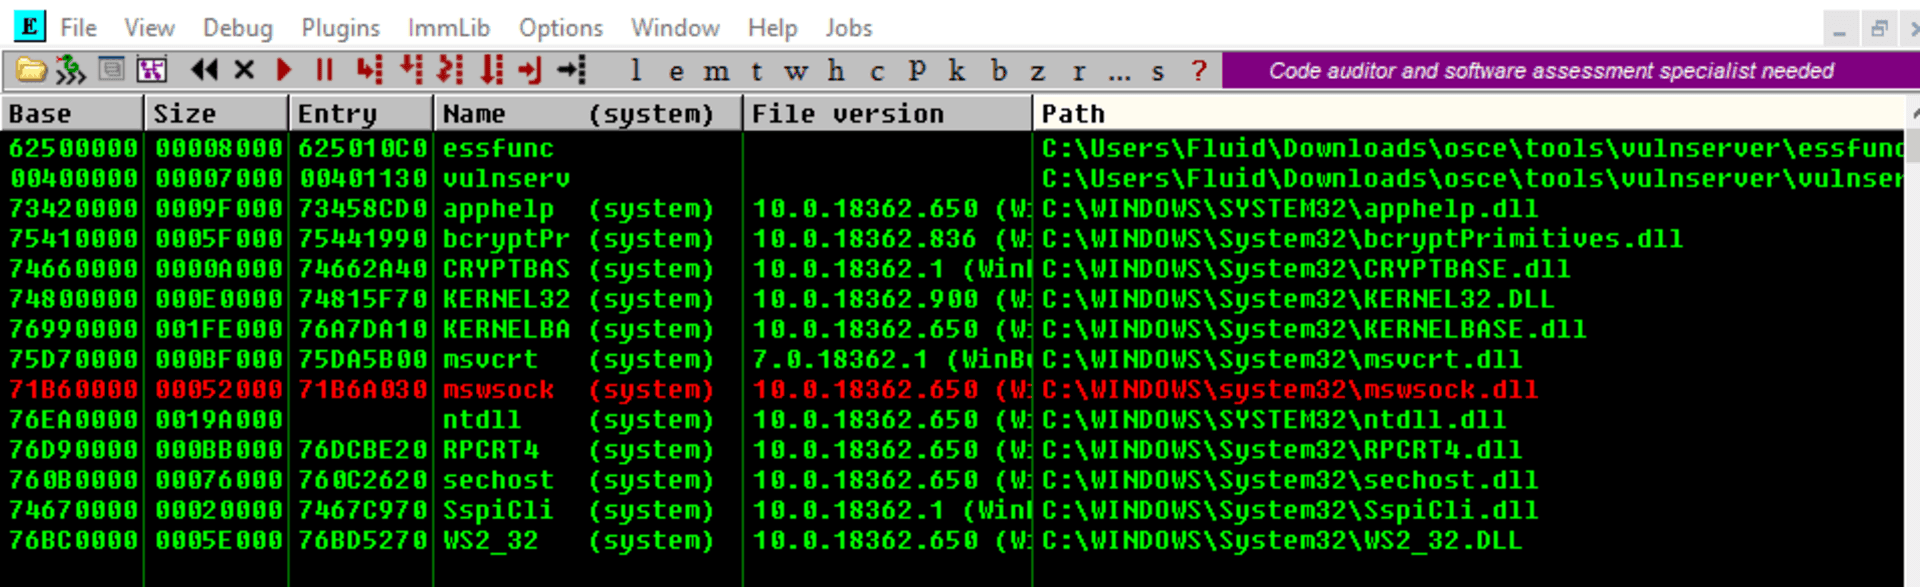Screen dimensions: 1920x587
Task: Sort by the Entry column header
Action: (361, 113)
